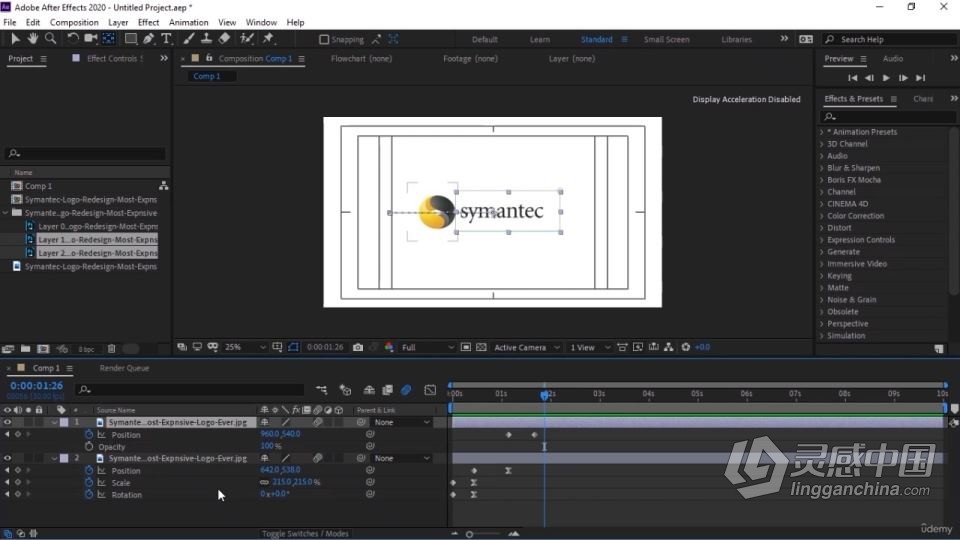Toggle keyframe diamond for layer 2 Rotation
This screenshot has height=540, width=960.
tap(18, 494)
